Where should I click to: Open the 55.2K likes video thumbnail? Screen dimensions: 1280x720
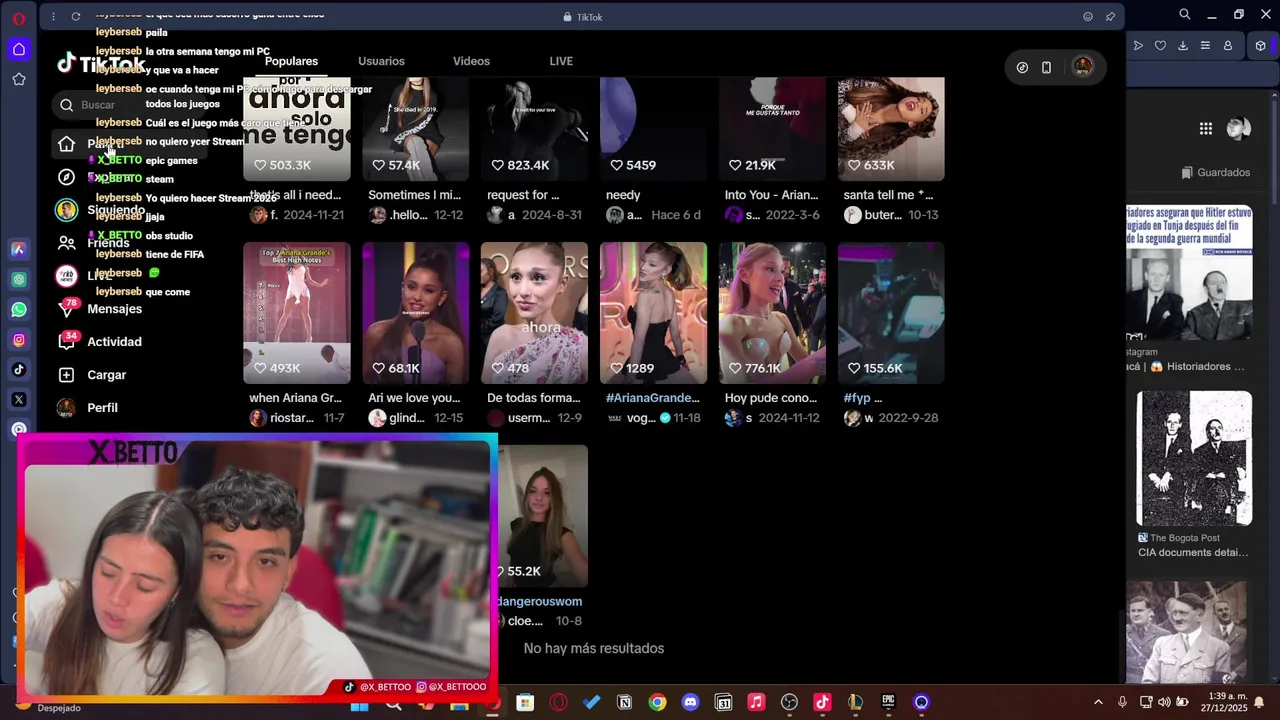click(543, 516)
